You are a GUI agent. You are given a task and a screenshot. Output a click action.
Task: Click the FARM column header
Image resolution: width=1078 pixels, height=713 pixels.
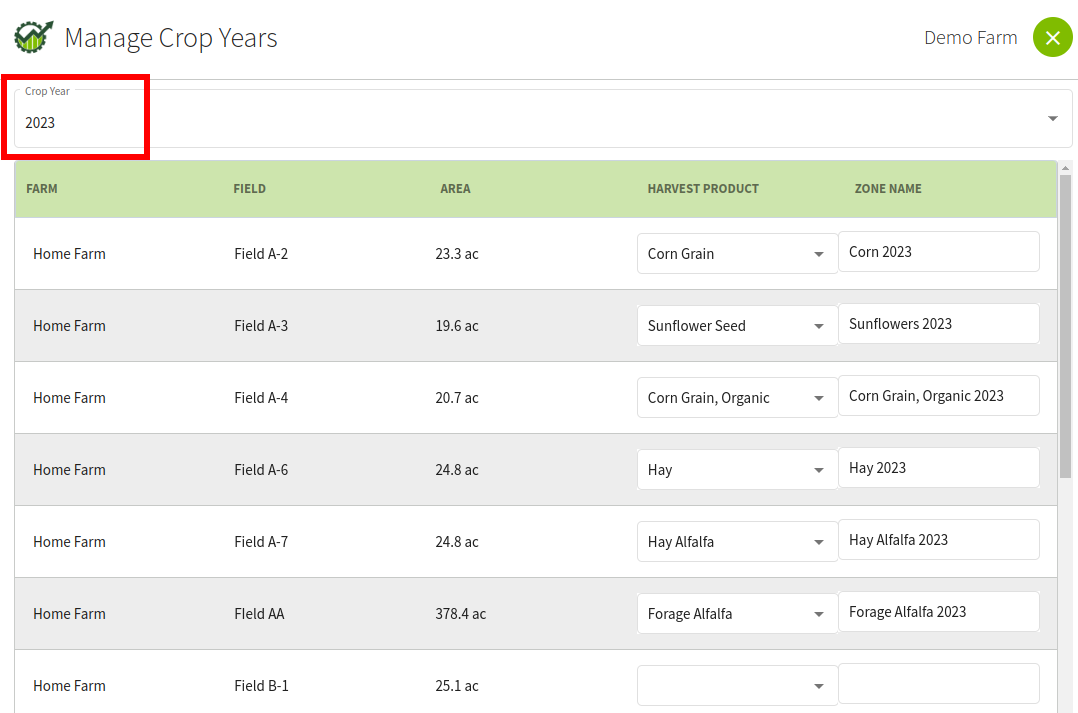[42, 188]
